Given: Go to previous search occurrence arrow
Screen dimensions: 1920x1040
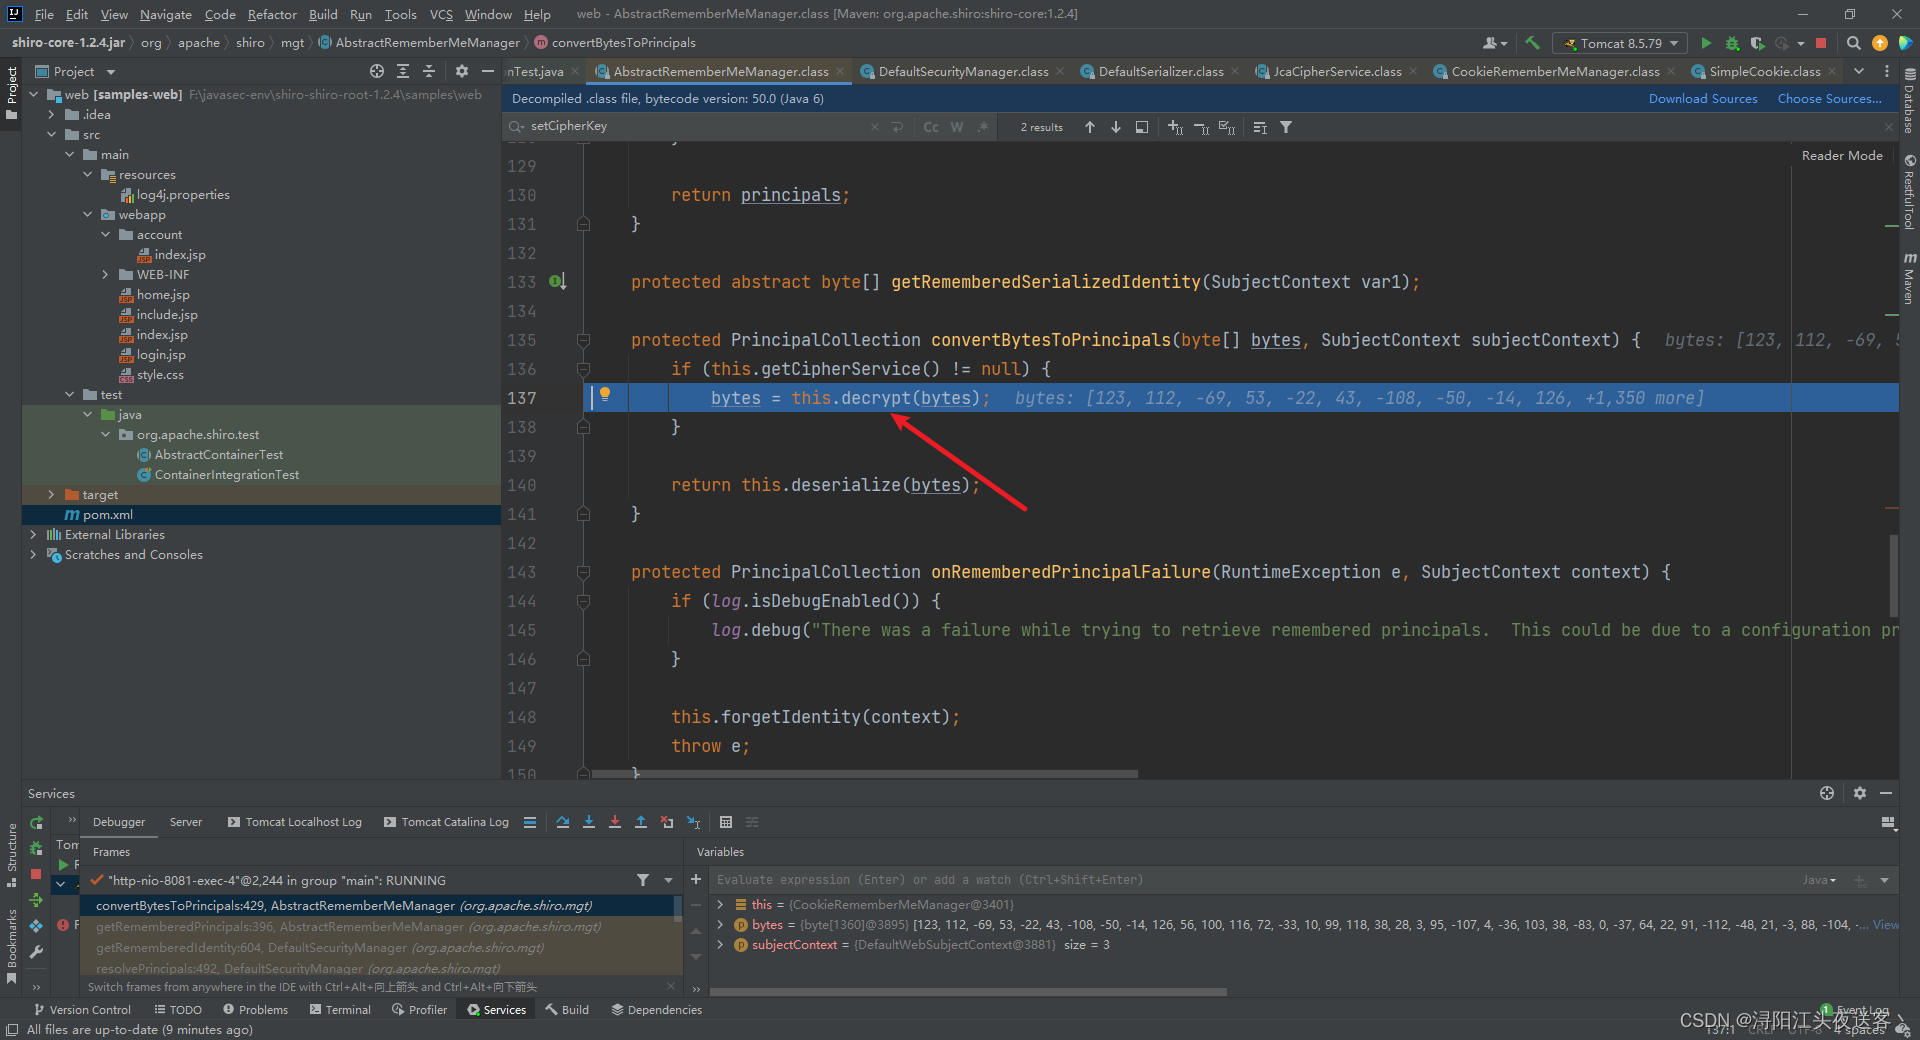Looking at the screenshot, I should coord(1090,127).
